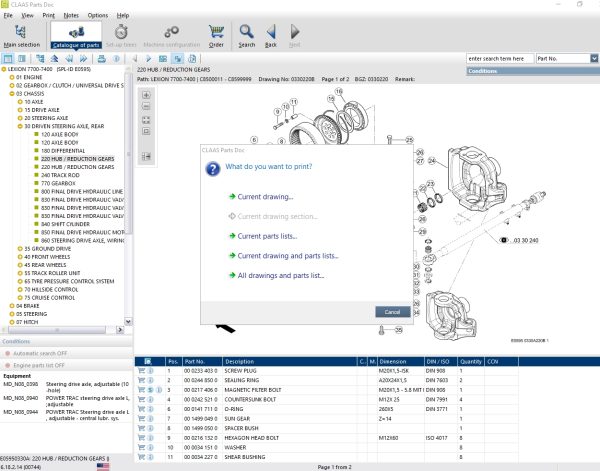The width and height of the screenshot is (600, 471).
Task: Open the Notes menu
Action: (x=71, y=16)
